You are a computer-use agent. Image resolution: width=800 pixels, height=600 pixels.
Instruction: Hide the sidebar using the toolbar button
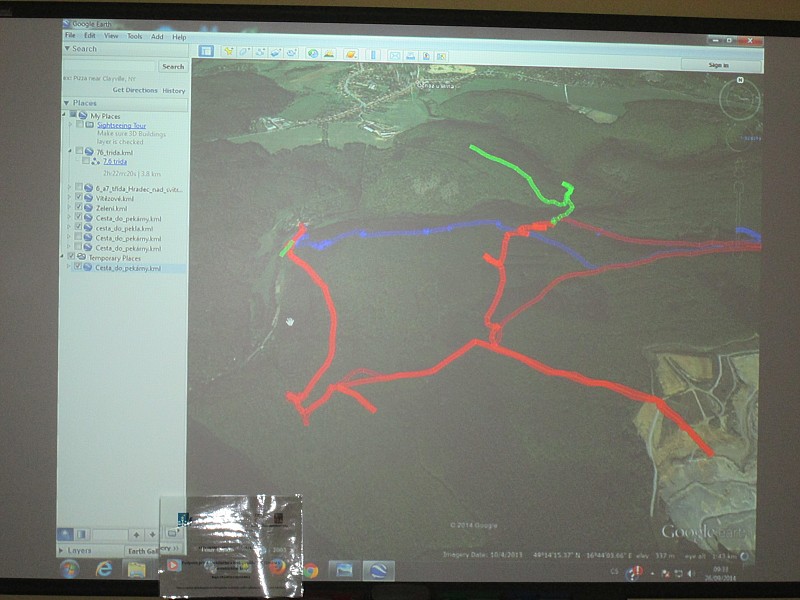point(206,51)
